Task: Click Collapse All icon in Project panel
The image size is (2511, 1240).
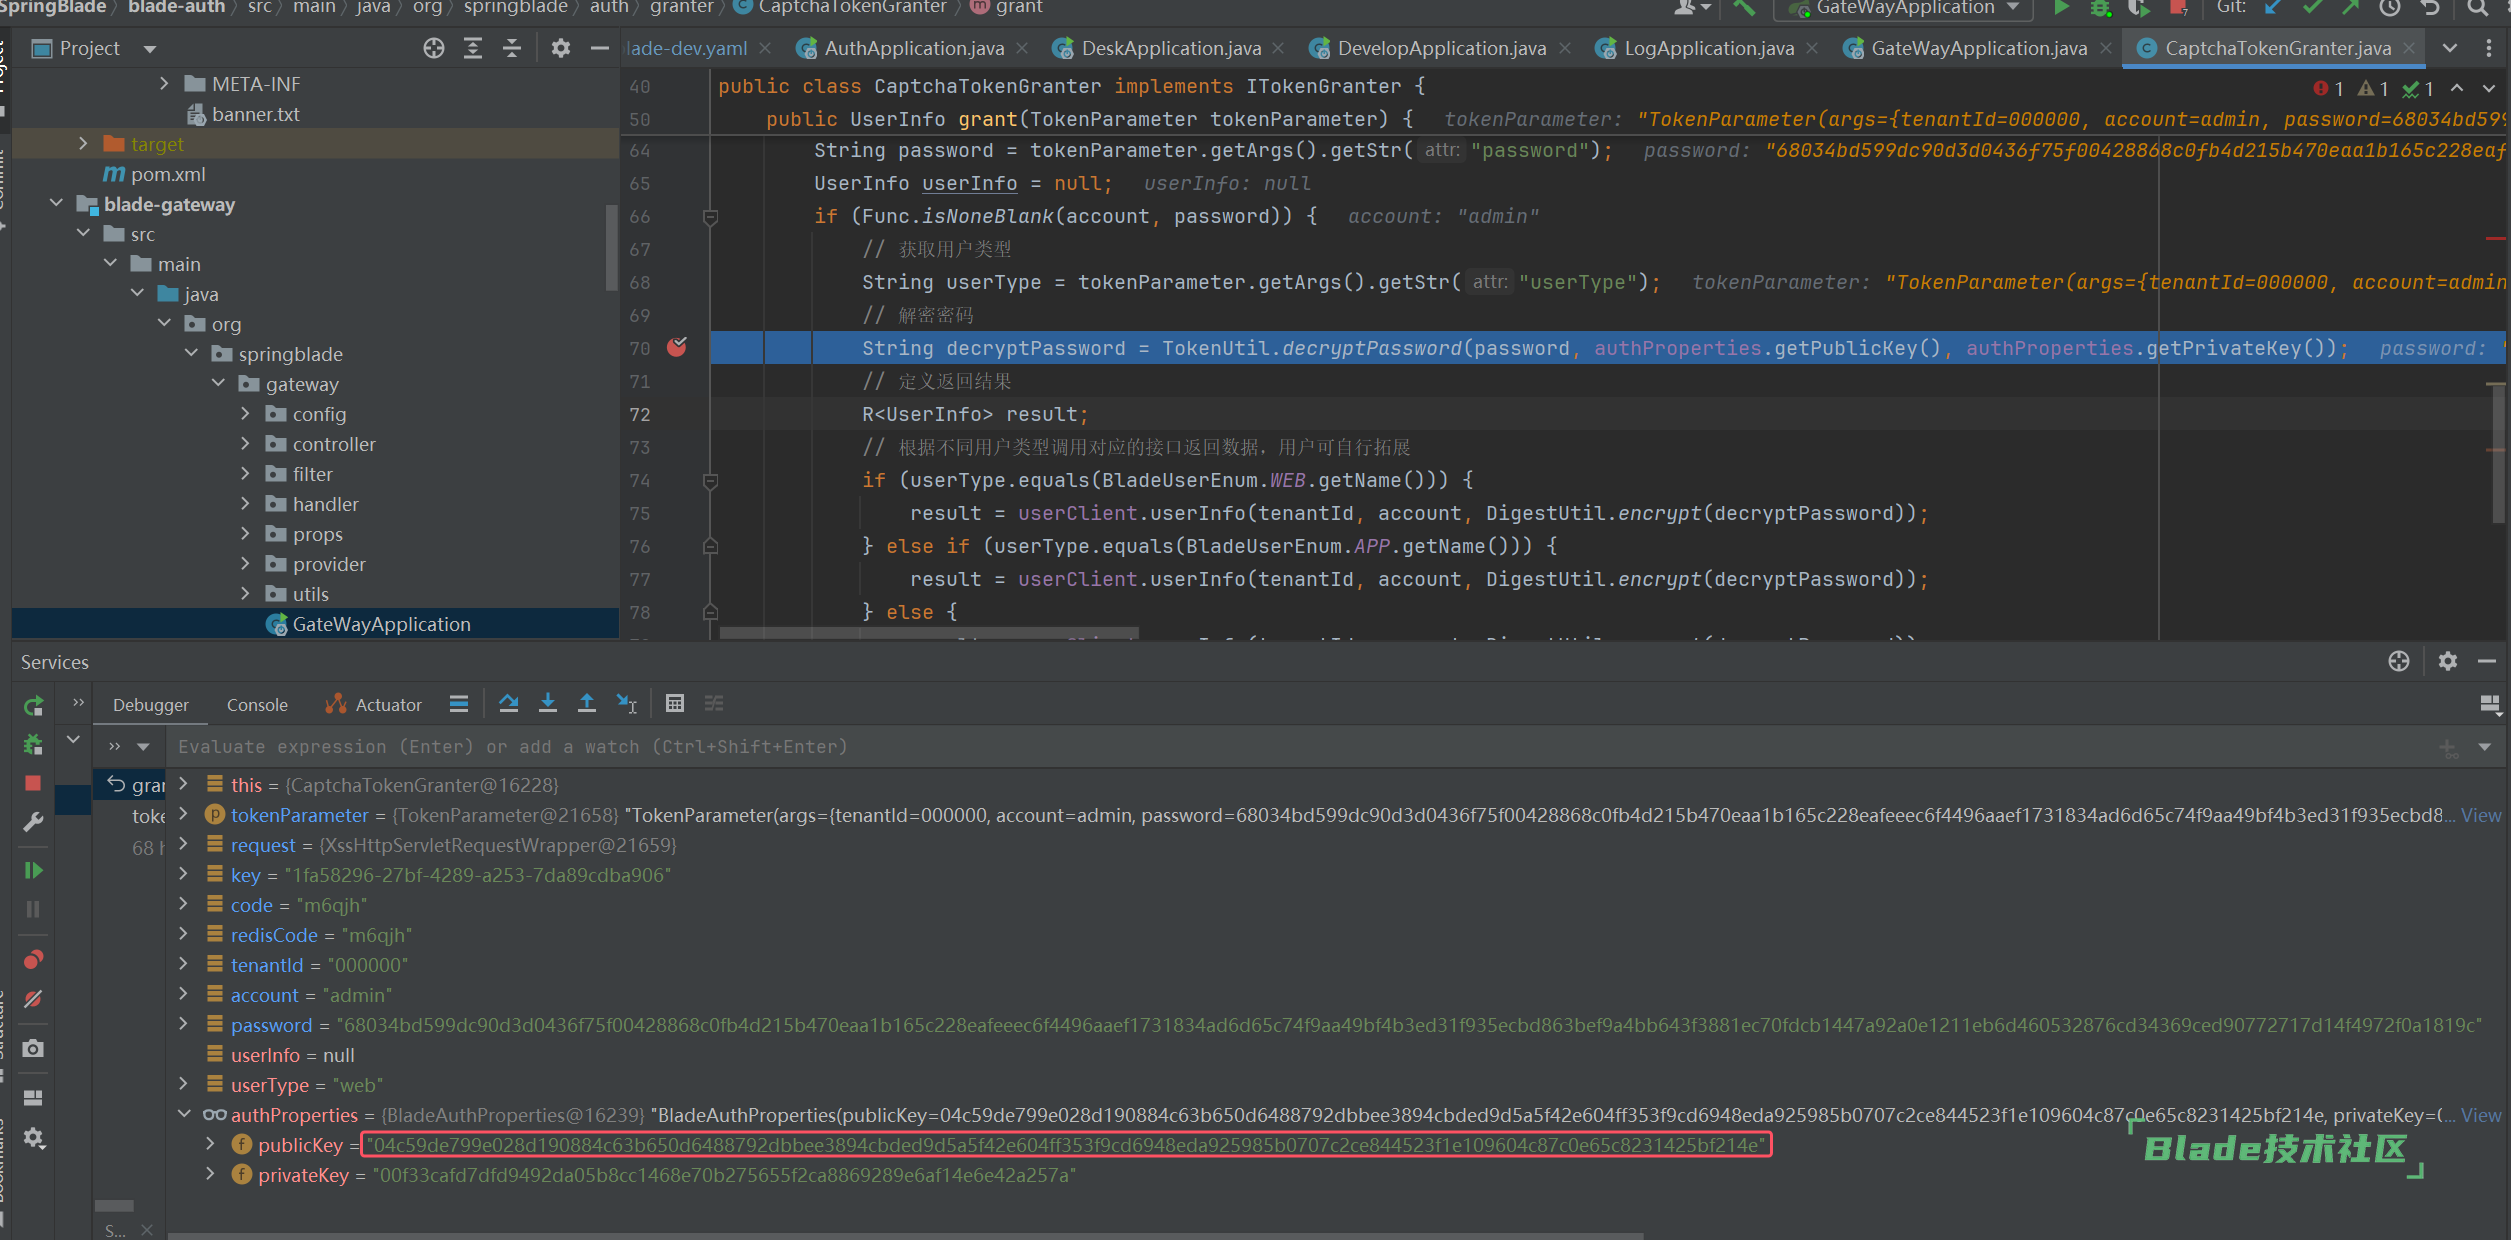Action: [x=512, y=48]
